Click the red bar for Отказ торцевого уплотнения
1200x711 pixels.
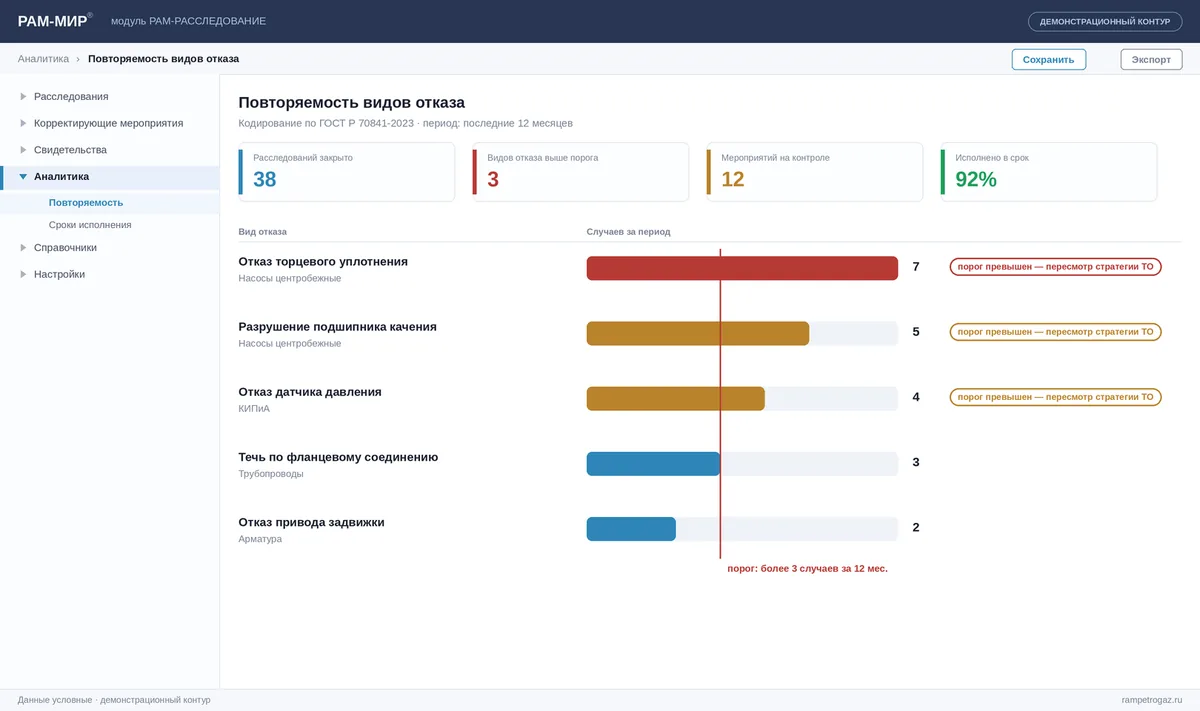[742, 268]
